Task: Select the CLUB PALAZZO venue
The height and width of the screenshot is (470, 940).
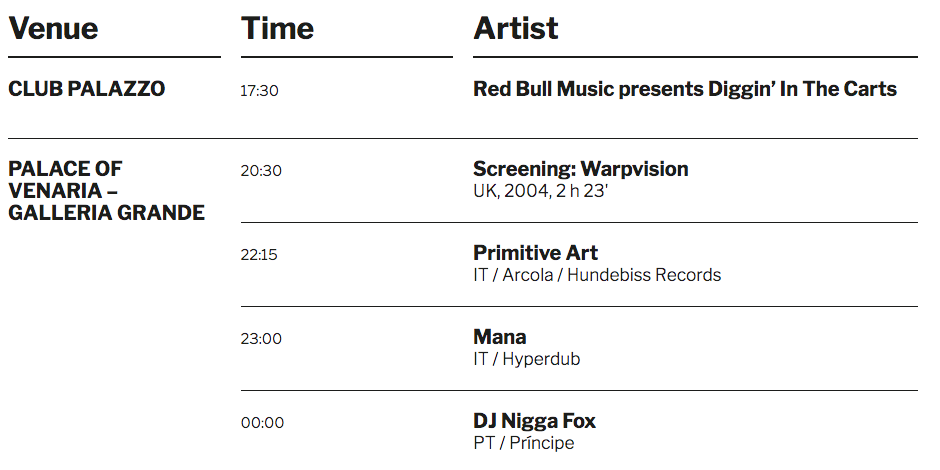Action: (87, 89)
